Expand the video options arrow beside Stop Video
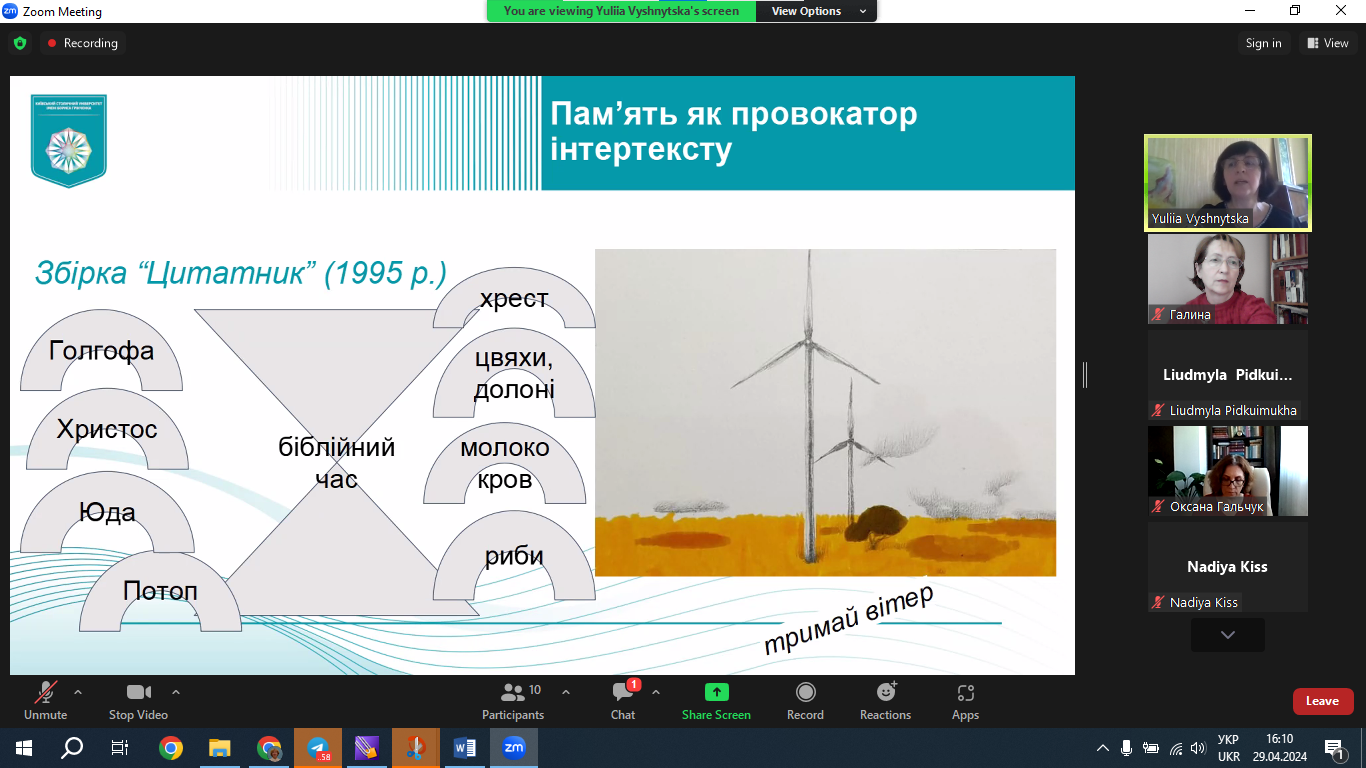Screen dimensions: 1366x768 [x=176, y=692]
